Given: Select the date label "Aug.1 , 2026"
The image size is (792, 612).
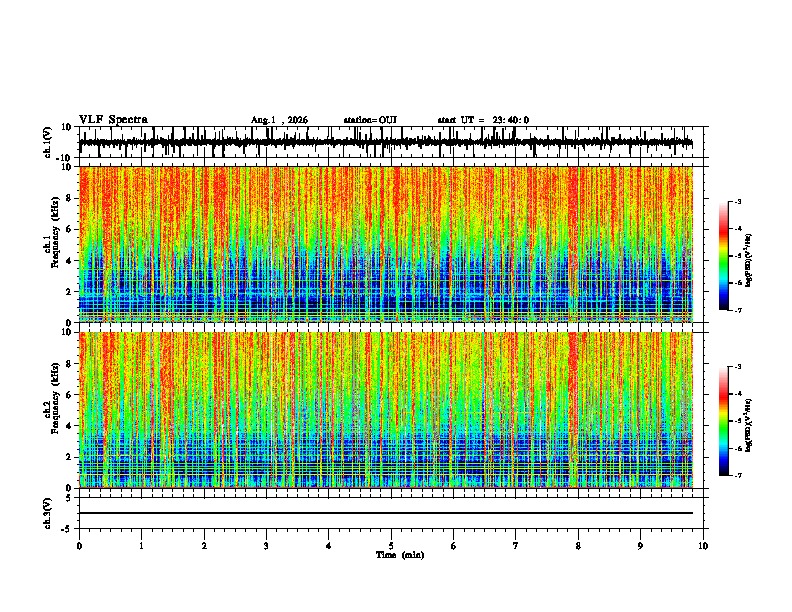Looking at the screenshot, I should coord(279,120).
